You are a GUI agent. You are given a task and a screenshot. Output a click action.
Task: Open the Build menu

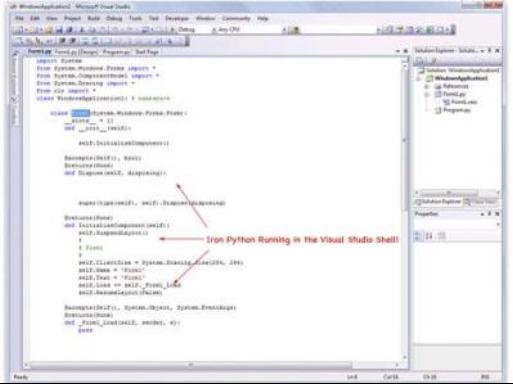pos(94,18)
